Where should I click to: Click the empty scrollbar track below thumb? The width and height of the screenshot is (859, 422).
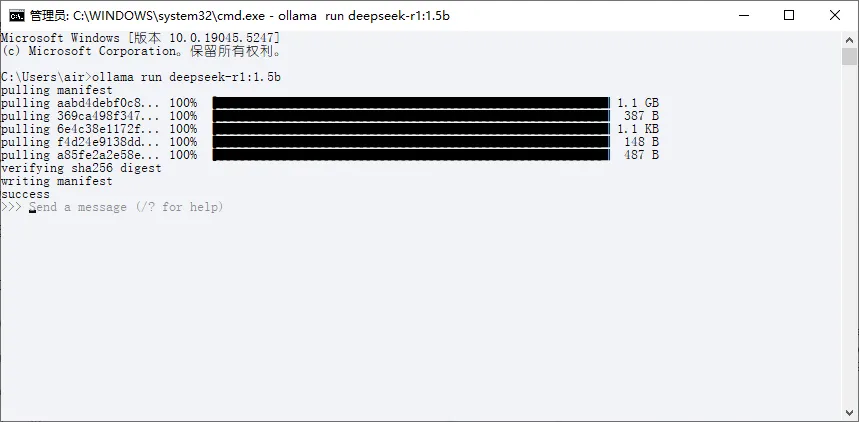850,235
